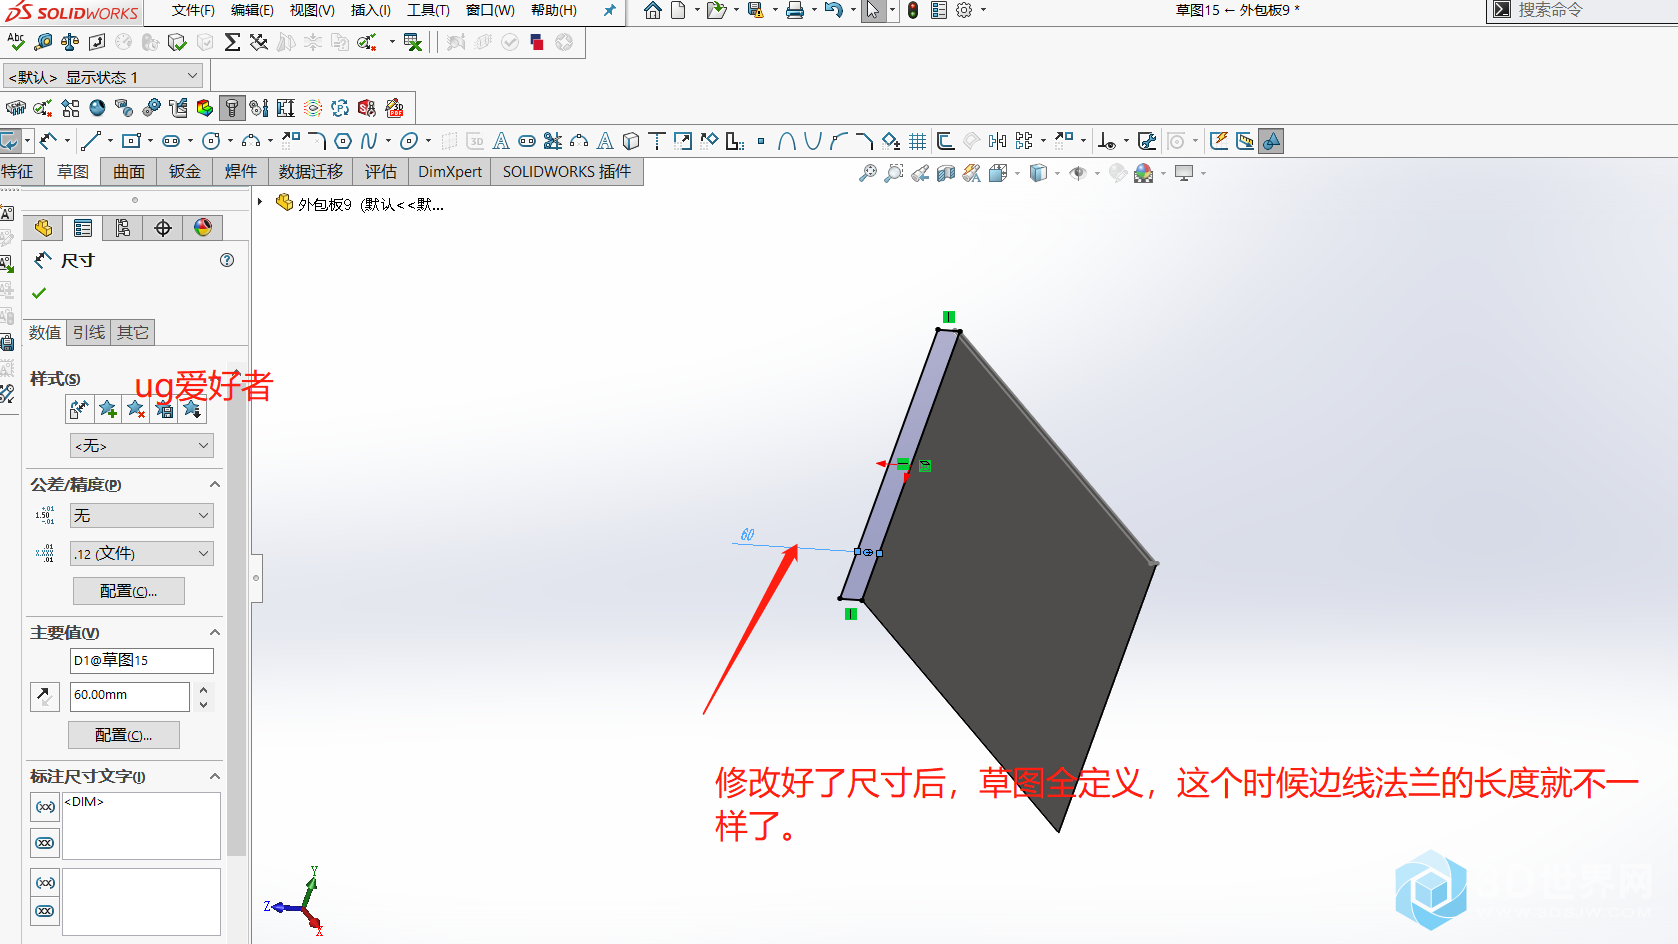Screen dimensions: 1678x944
Task: Click Zoom to Area icon
Action: 893,173
